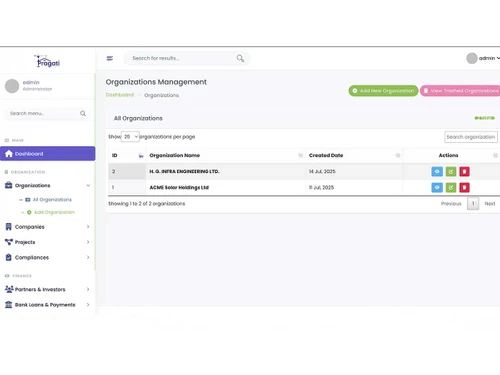Click the Bank Loans & Payments bank icon
This screenshot has height=375, width=500.
9,304
